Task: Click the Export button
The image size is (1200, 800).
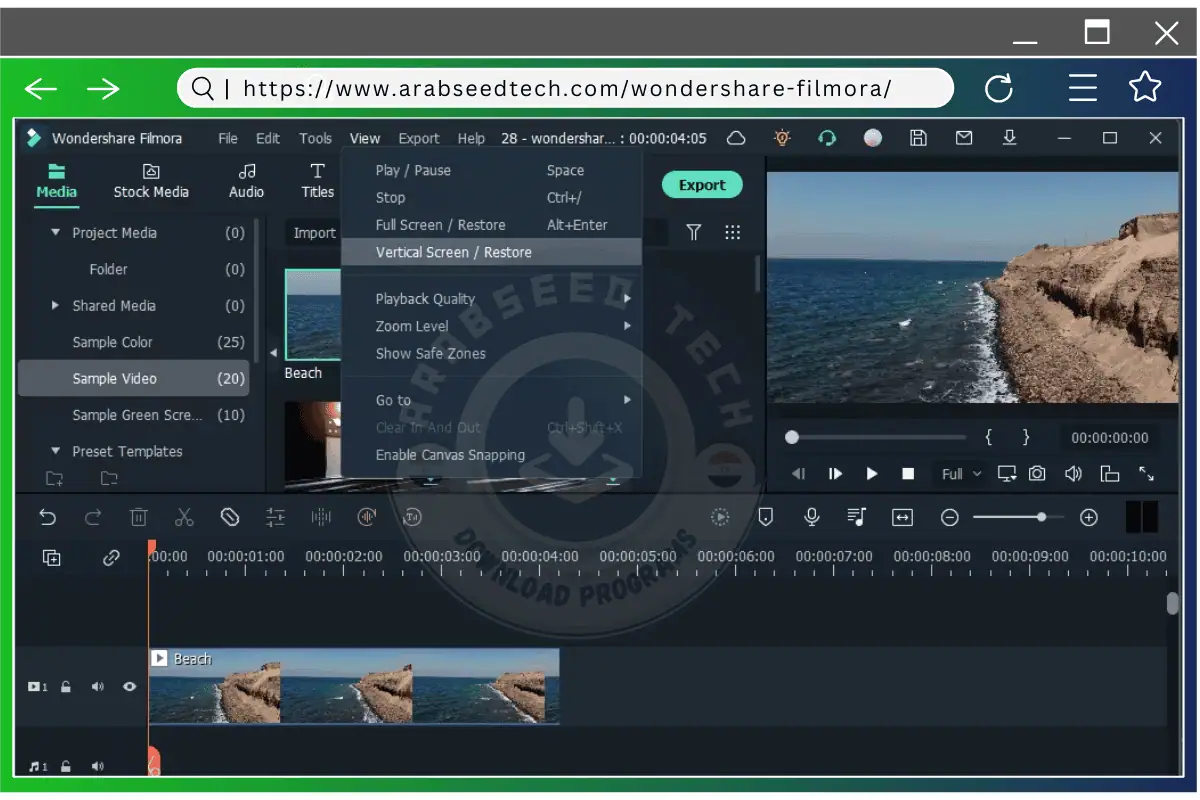Action: tap(701, 184)
